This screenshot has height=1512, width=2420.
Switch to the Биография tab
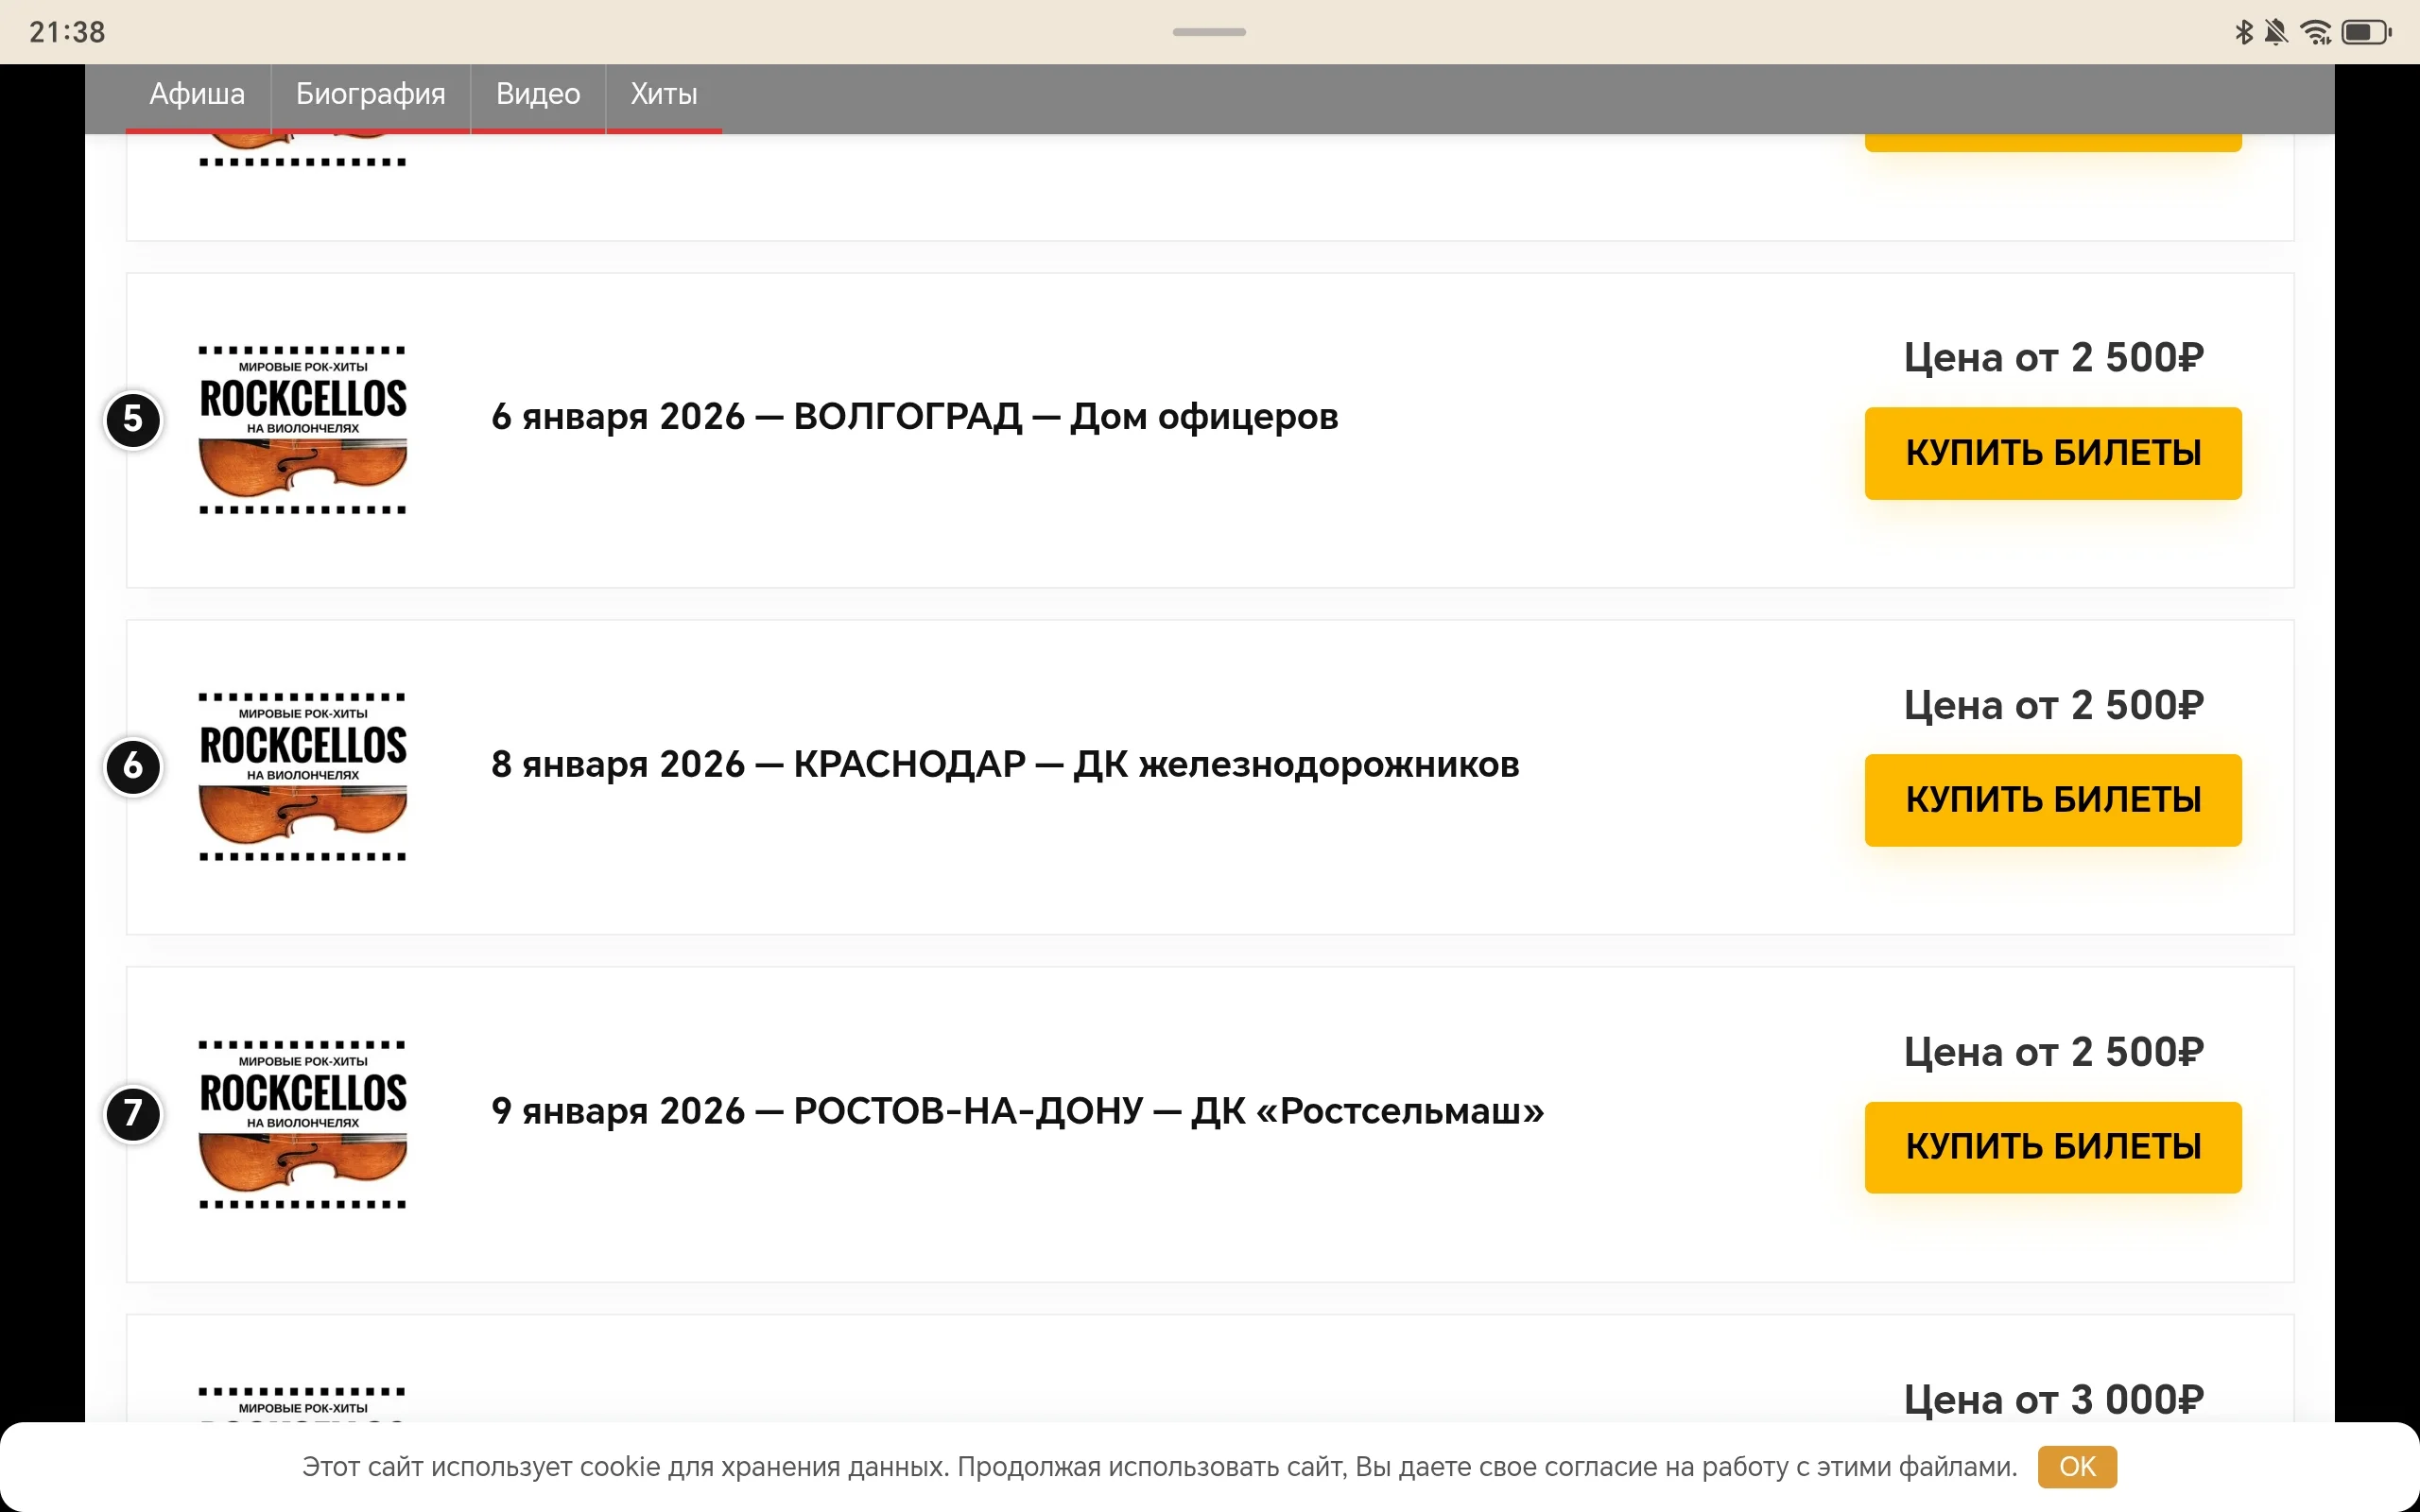point(370,94)
